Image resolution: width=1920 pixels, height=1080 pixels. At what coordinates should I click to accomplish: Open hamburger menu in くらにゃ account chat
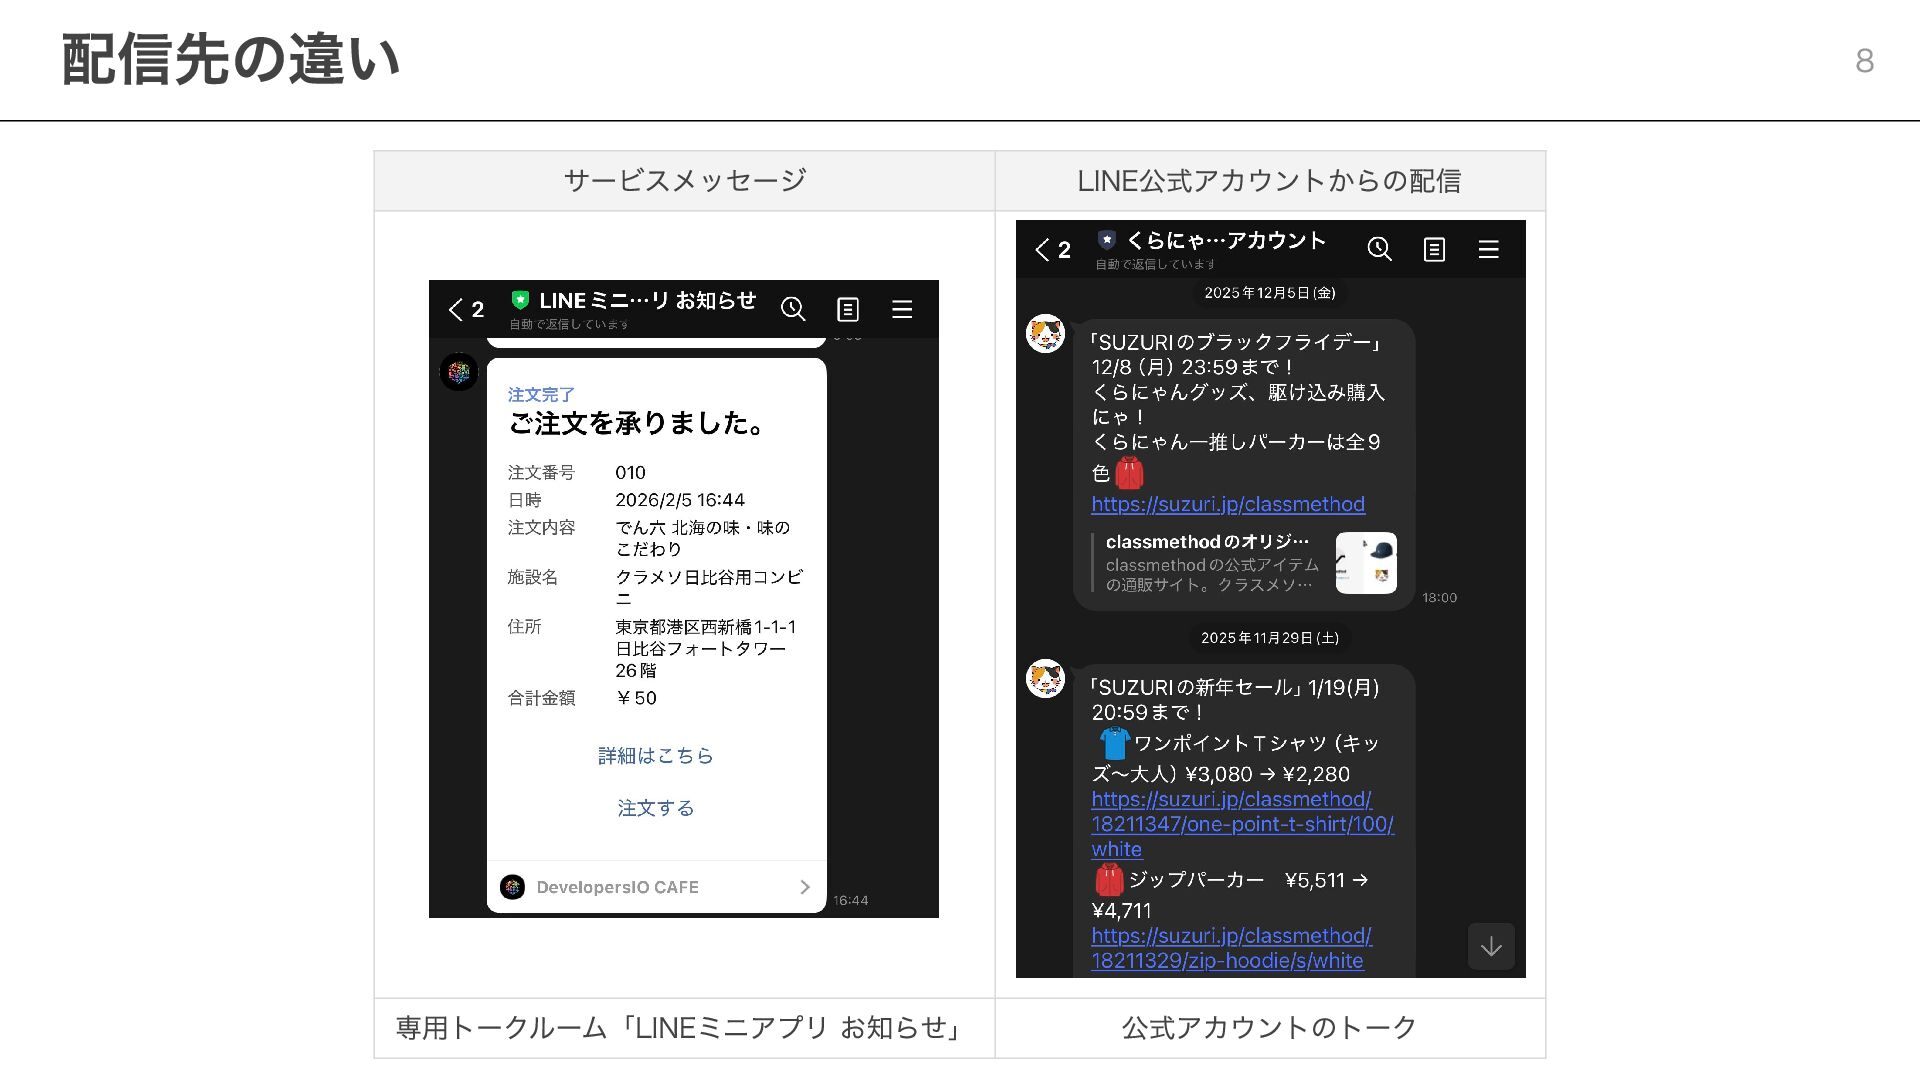[x=1488, y=249]
